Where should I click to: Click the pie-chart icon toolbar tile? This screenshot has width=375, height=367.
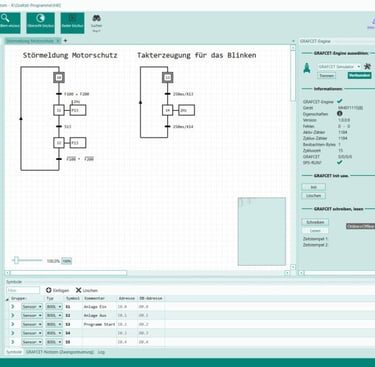[x=41, y=23]
